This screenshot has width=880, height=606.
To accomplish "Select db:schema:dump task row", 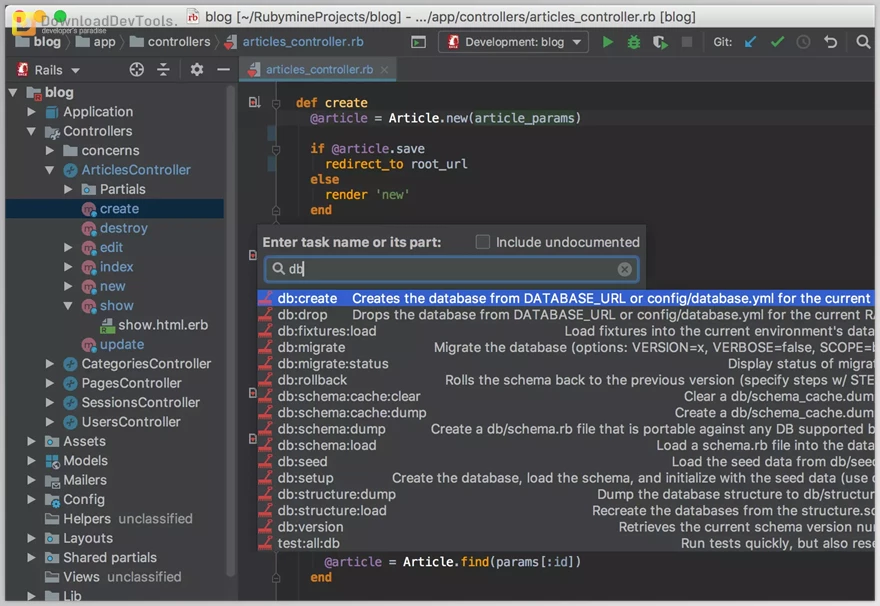I will click(x=566, y=429).
